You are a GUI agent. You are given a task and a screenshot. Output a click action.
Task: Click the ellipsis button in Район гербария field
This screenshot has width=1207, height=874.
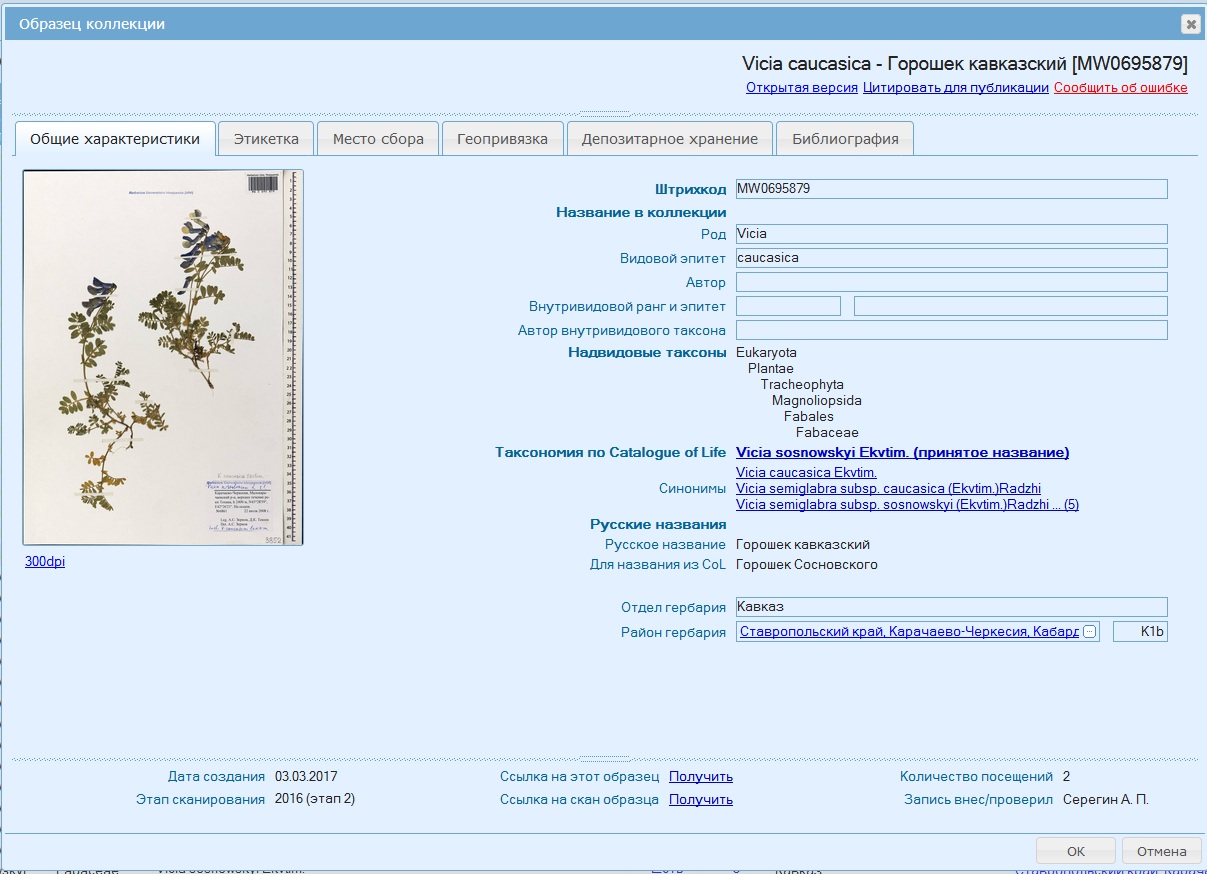click(1089, 632)
